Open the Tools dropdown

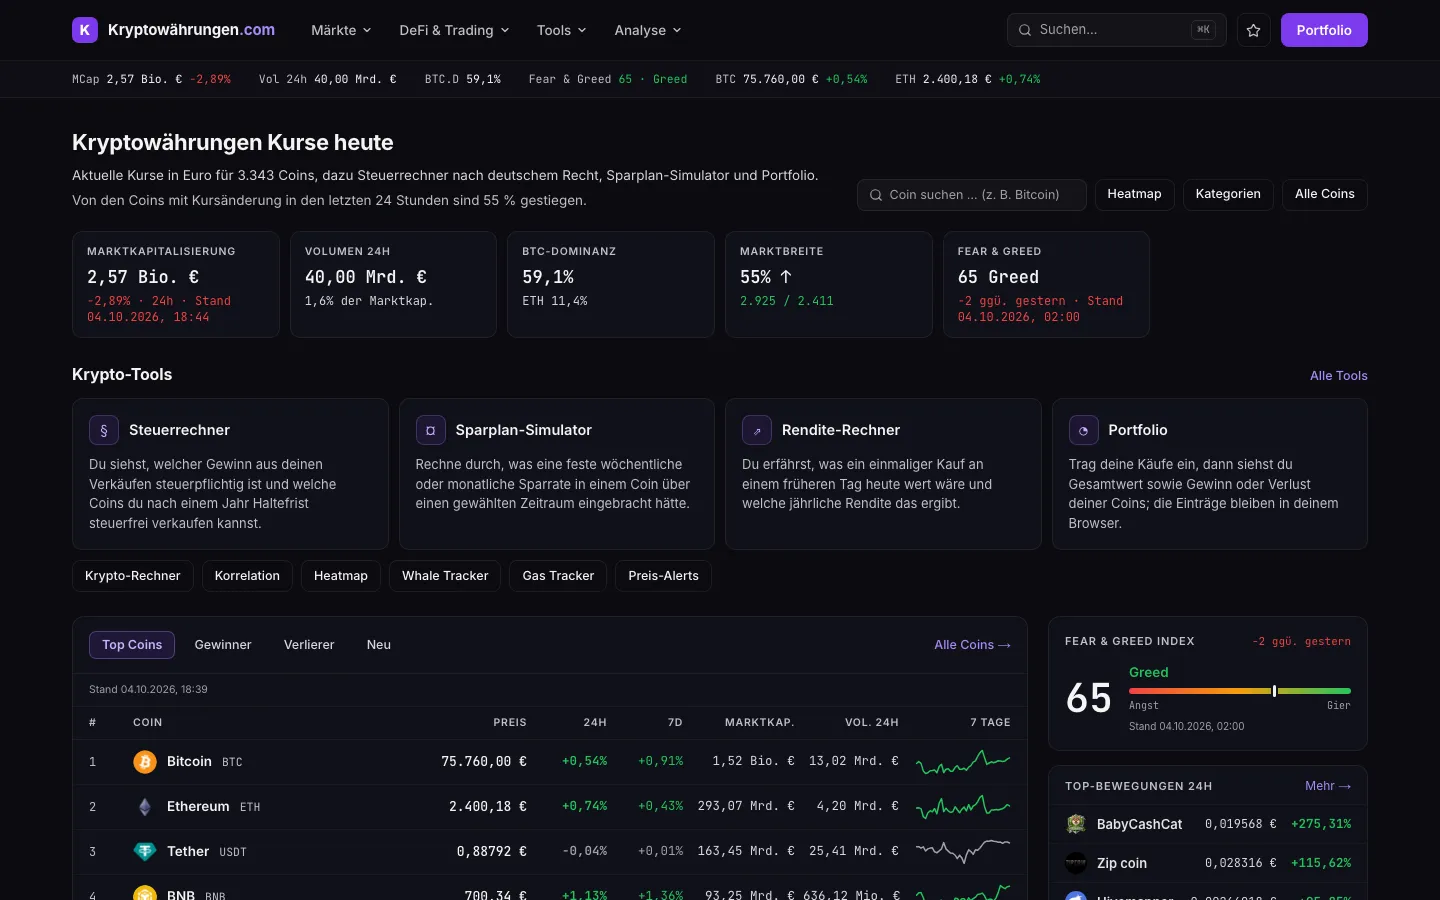coord(562,30)
